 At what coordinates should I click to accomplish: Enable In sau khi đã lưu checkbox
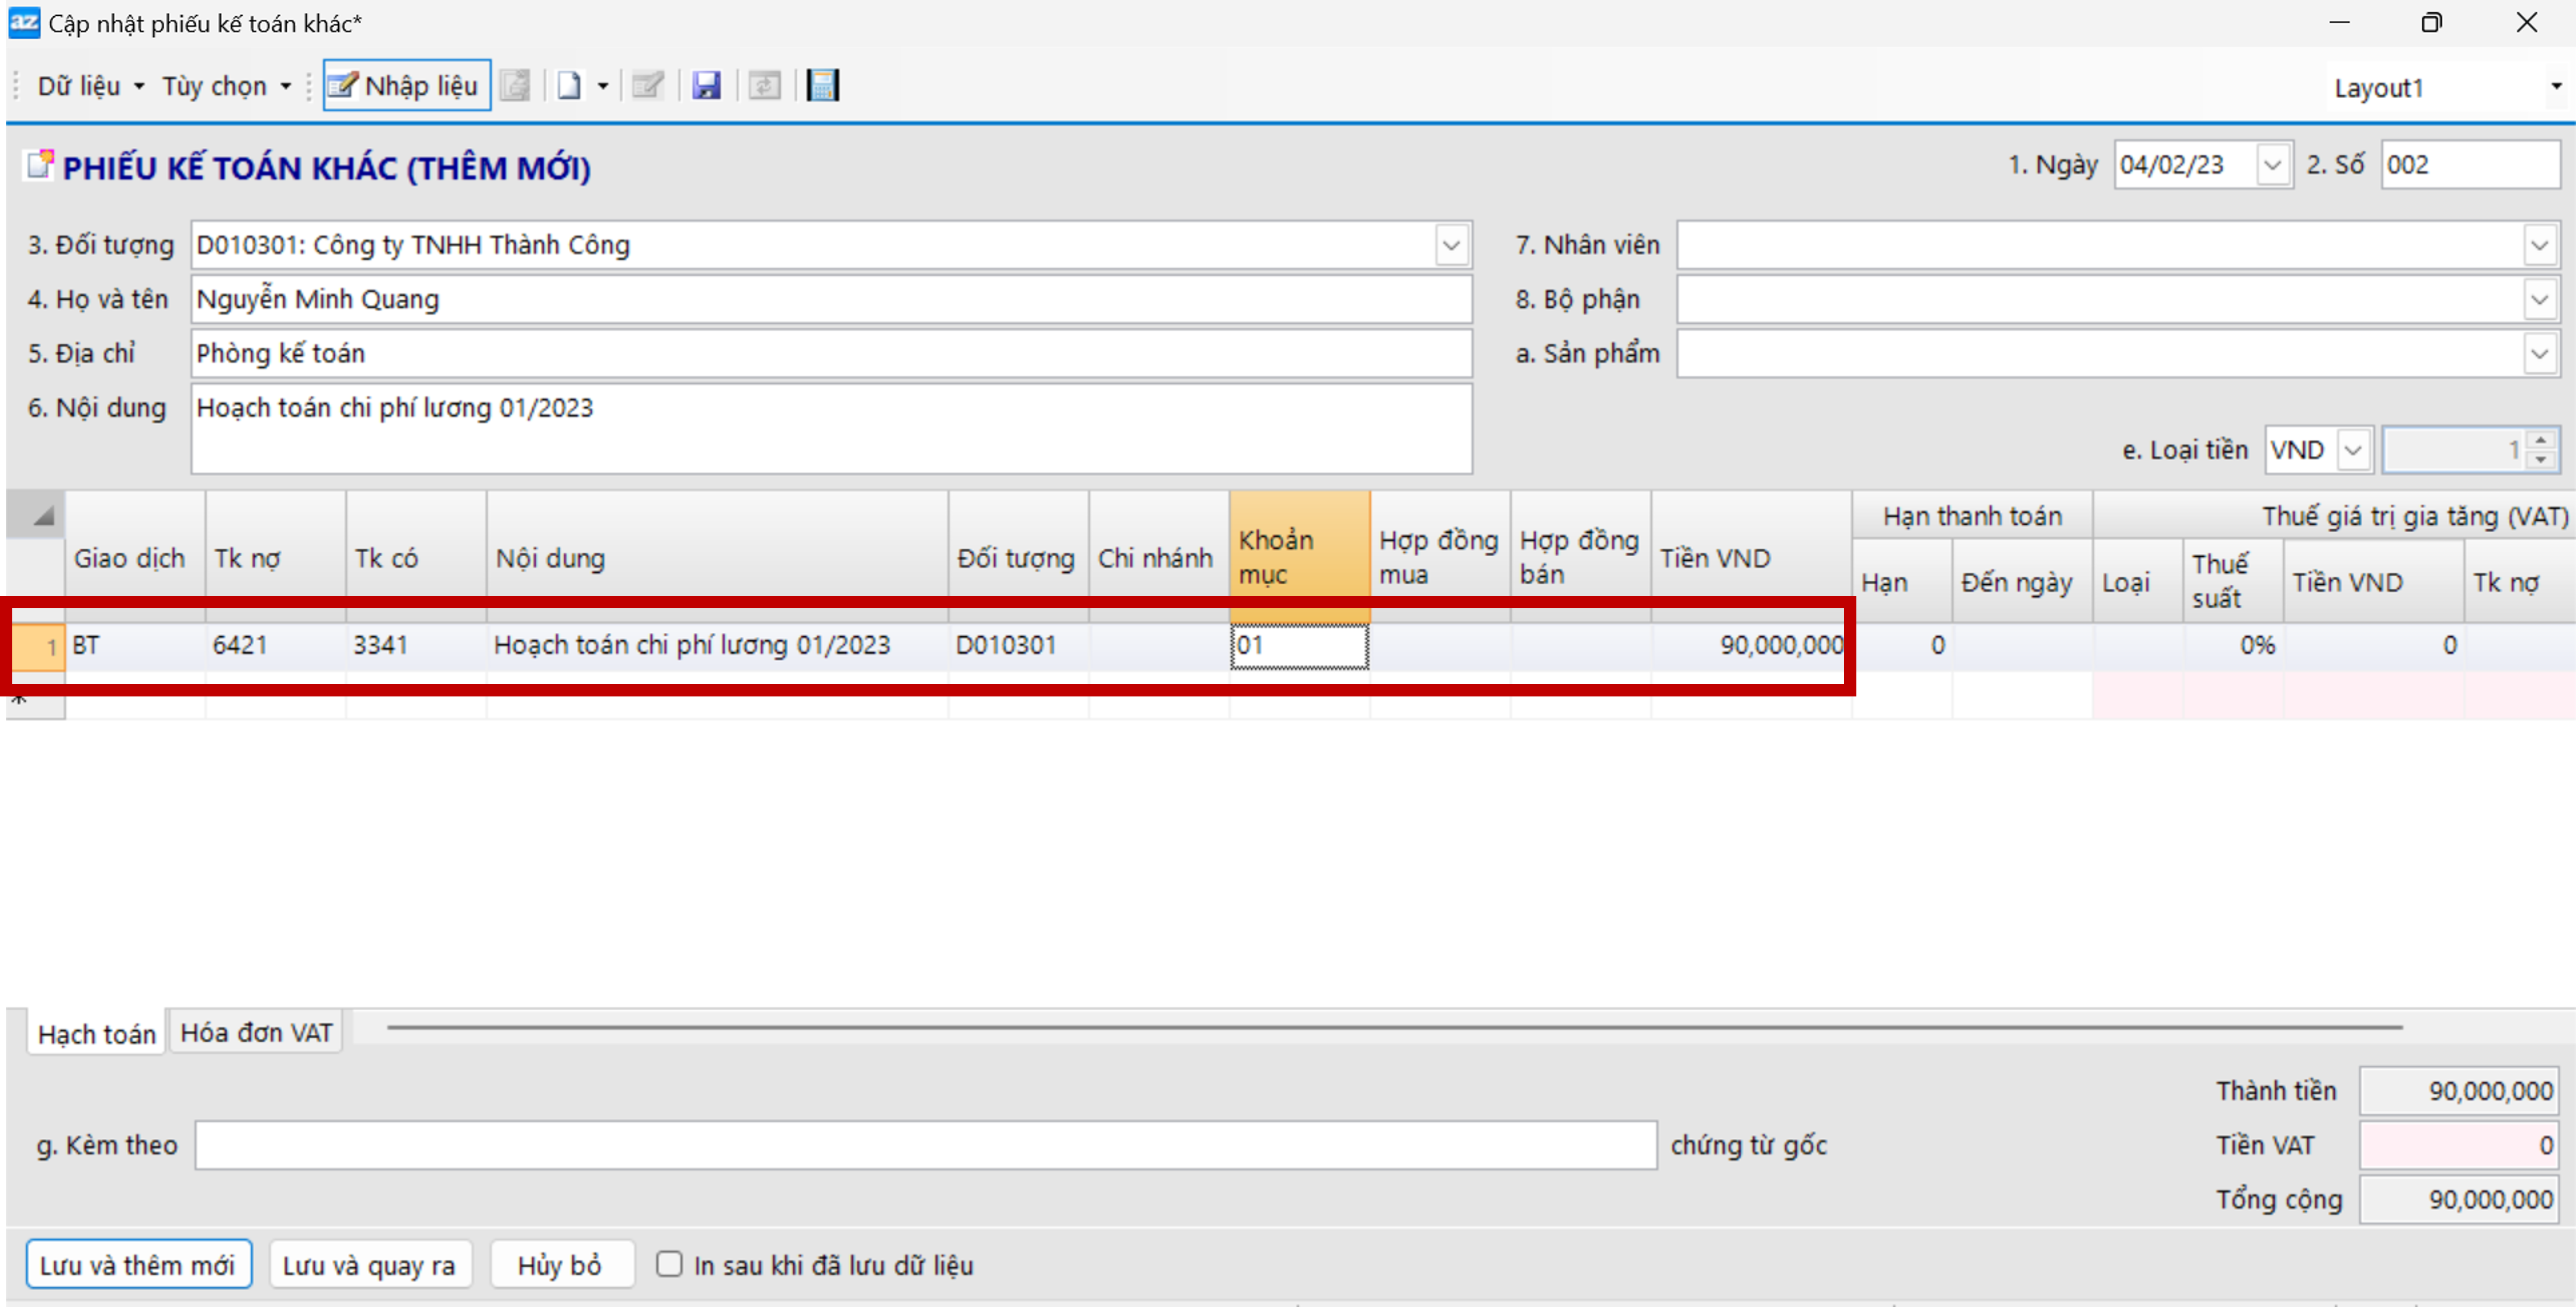click(669, 1264)
